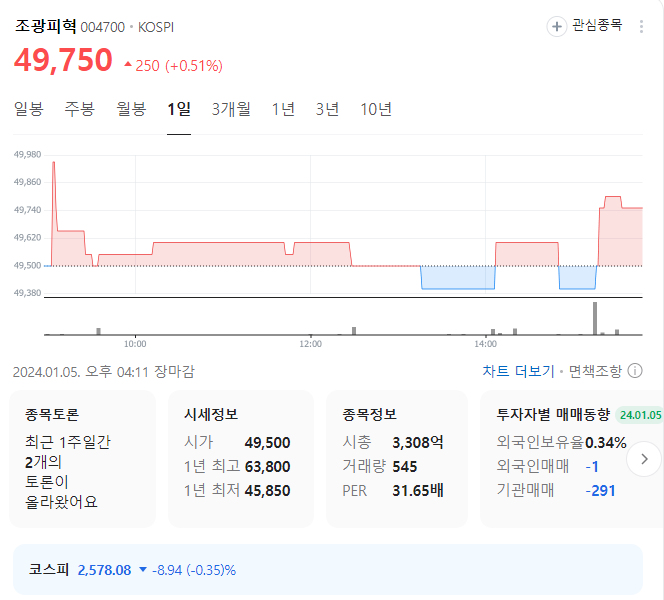This screenshot has height=600, width=664.
Task: Click the 관심종목 label button
Action: pyautogui.click(x=597, y=25)
